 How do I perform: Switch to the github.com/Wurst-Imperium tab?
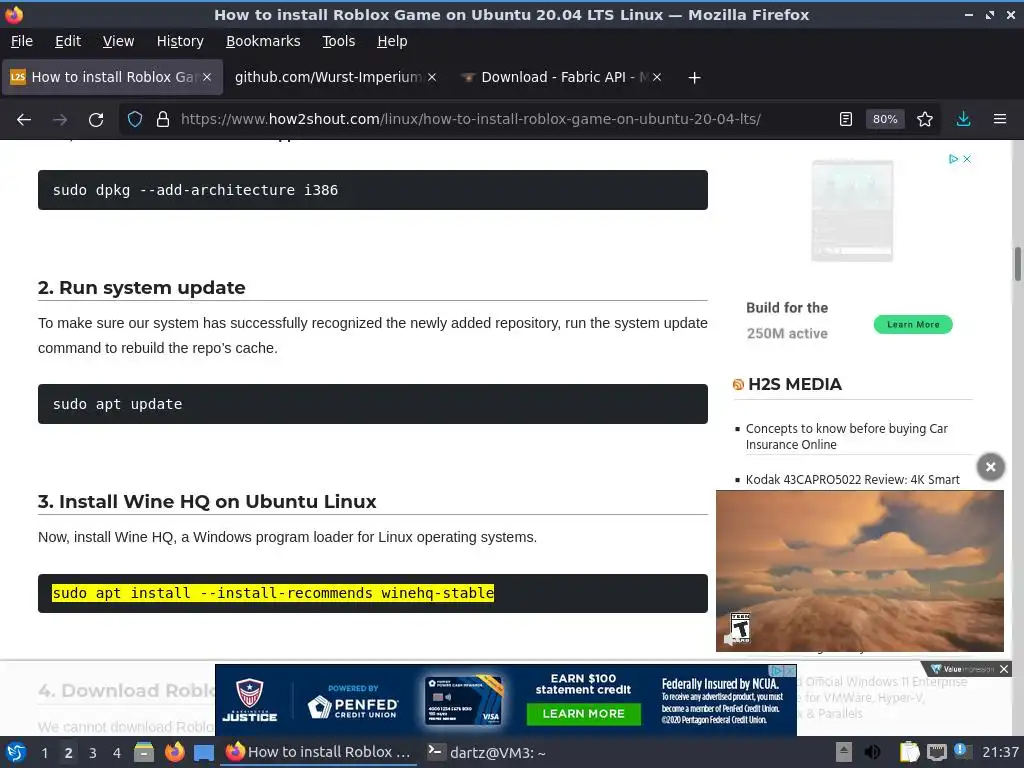coord(328,77)
